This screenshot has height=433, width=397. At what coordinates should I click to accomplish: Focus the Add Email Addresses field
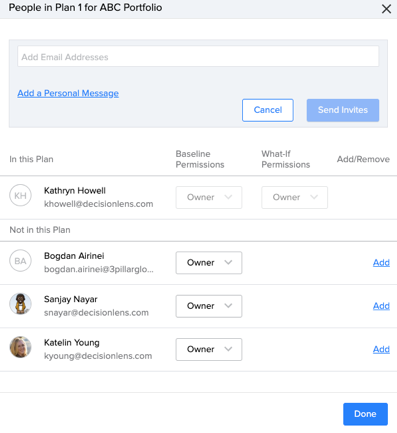pyautogui.click(x=198, y=56)
